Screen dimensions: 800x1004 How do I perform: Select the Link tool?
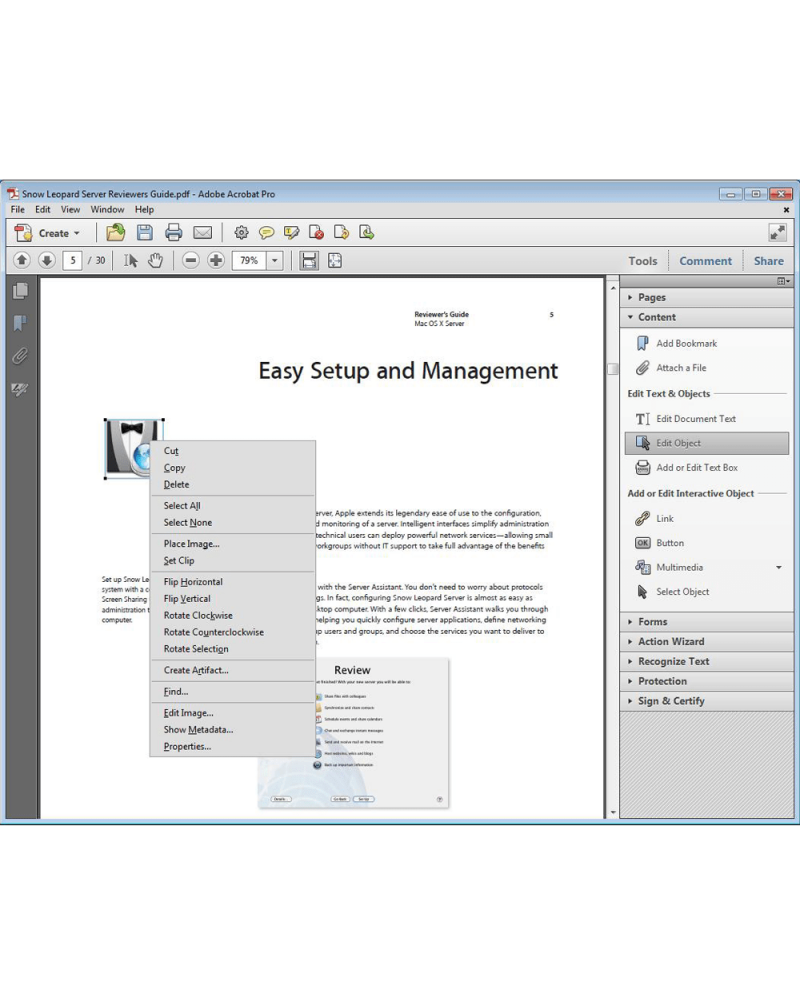[655, 519]
